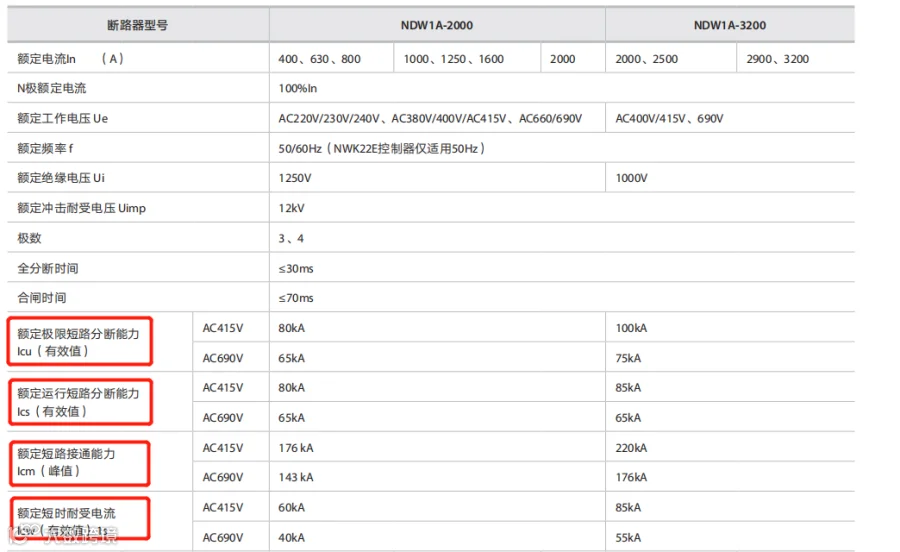
Task: Select 'AC690V' in the Ics row group
Action: (223, 418)
